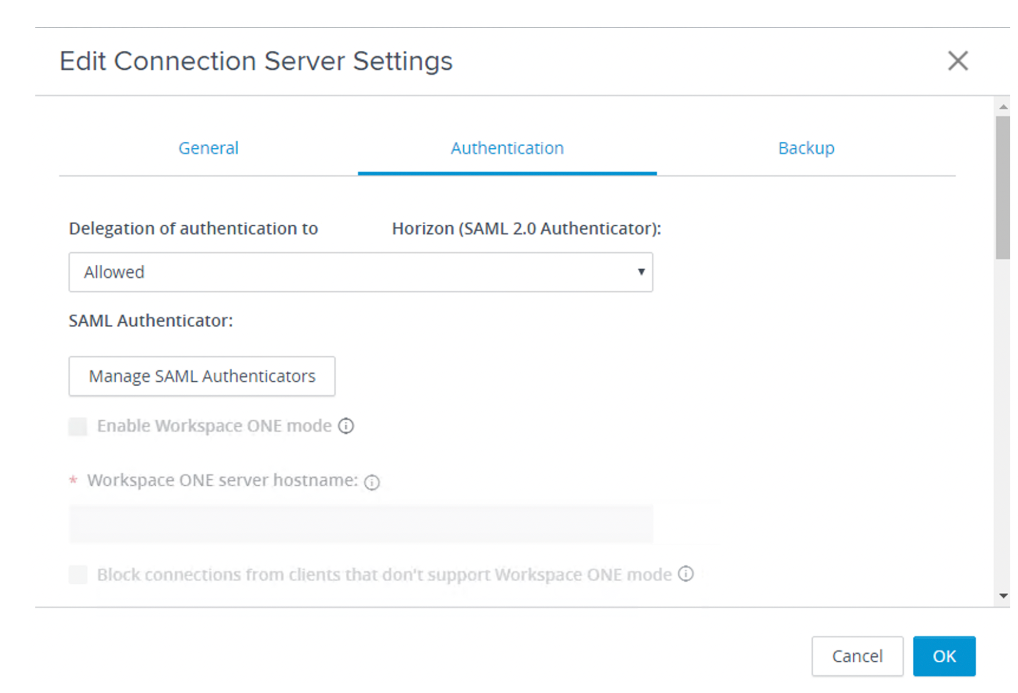
Task: Click the Edit Connection Server Settings title
Action: pos(256,61)
